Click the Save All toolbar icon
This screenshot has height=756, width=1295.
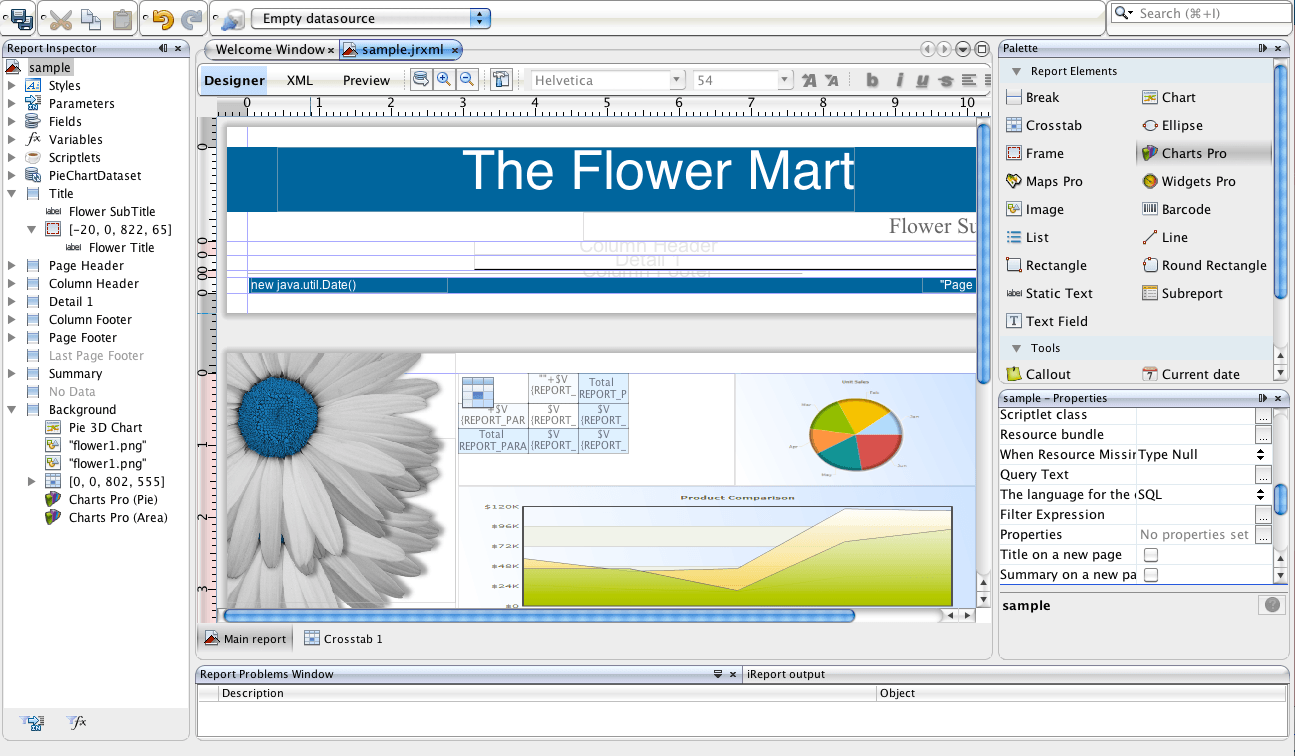pos(20,18)
